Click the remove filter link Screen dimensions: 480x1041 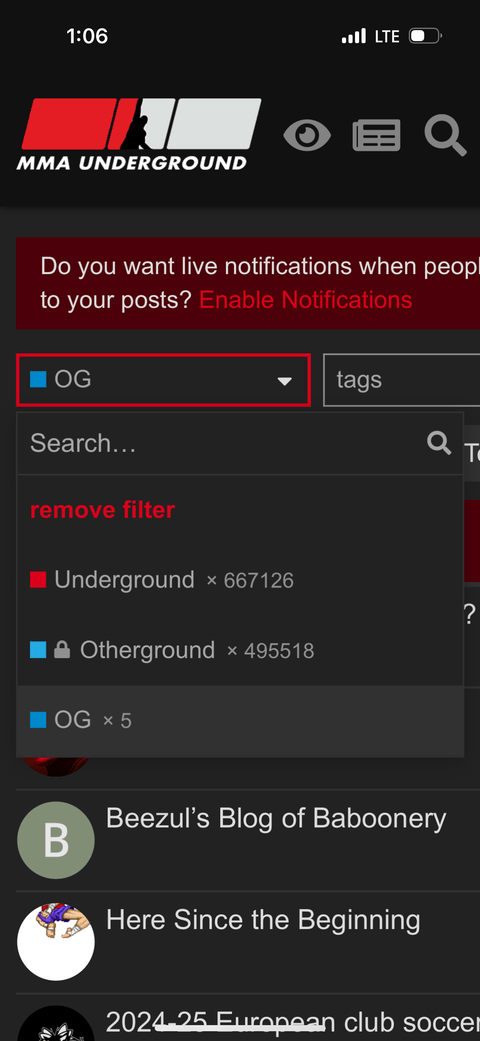(x=102, y=510)
